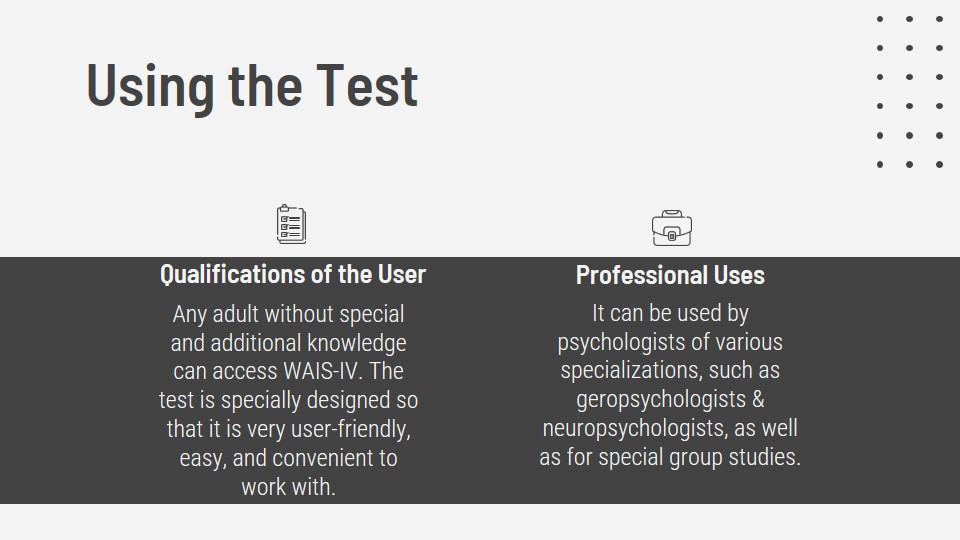Click the "It can be used by" line
Image resolution: width=960 pixels, height=540 pixels.
(x=670, y=313)
